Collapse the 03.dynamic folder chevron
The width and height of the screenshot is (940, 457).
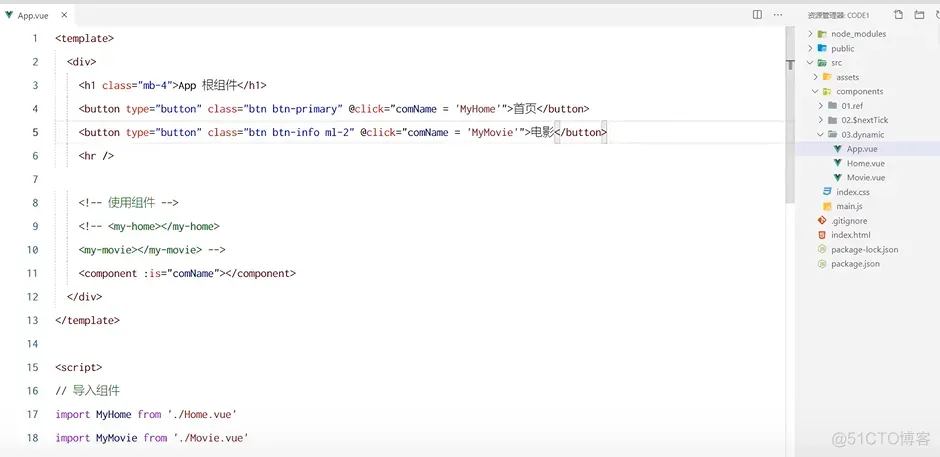[821, 134]
